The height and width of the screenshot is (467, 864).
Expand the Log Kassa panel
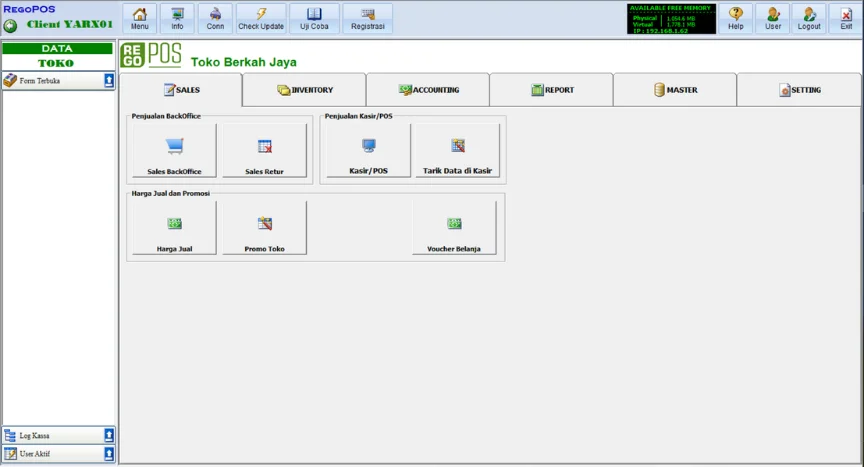pyautogui.click(x=109, y=436)
